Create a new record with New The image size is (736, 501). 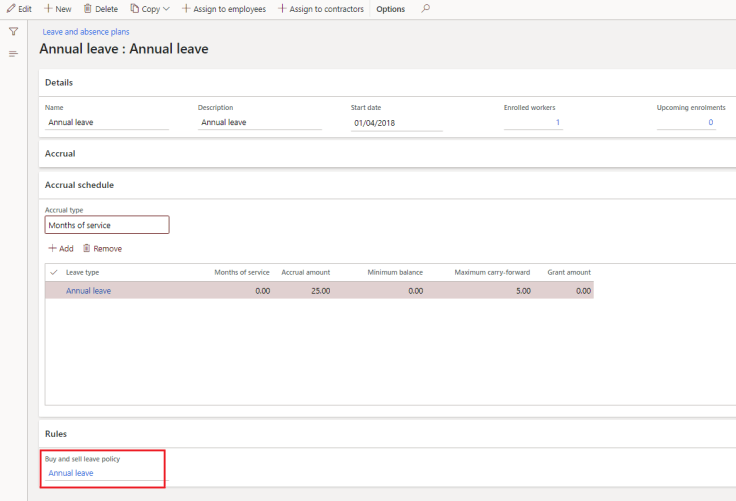(x=57, y=9)
